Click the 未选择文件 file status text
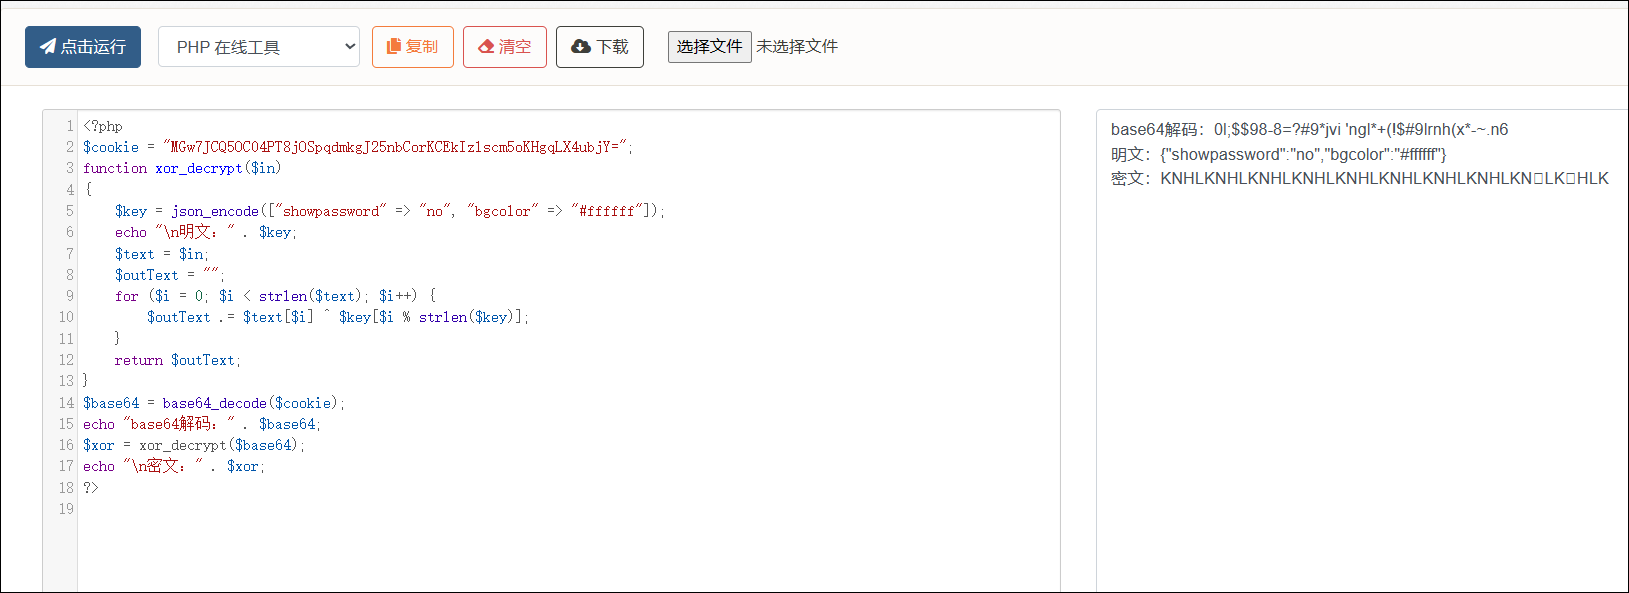 point(797,47)
